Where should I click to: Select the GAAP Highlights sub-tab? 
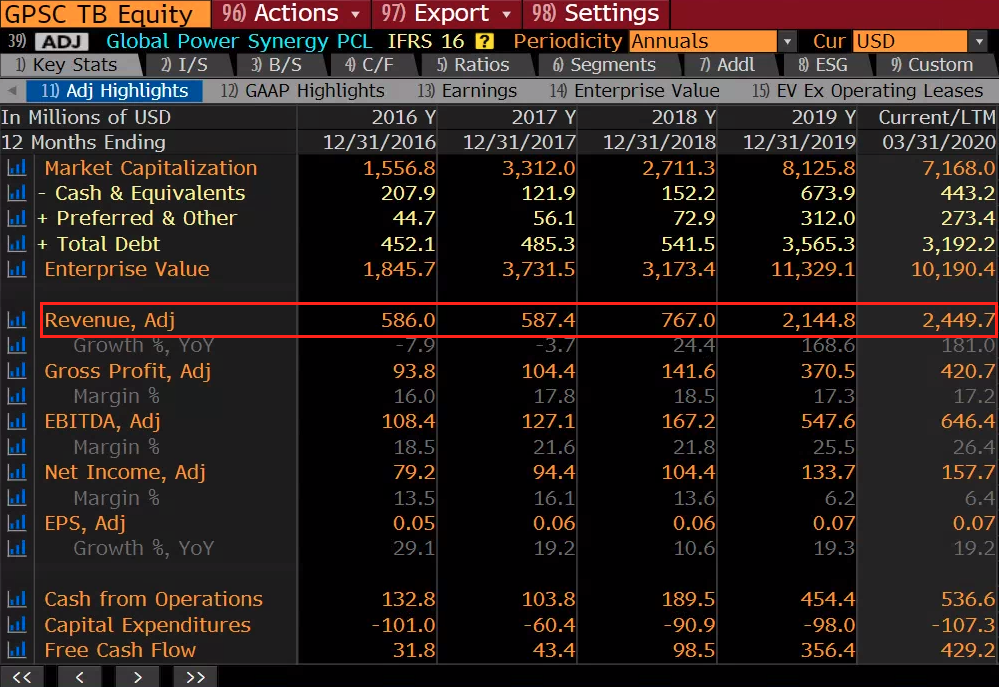click(302, 91)
